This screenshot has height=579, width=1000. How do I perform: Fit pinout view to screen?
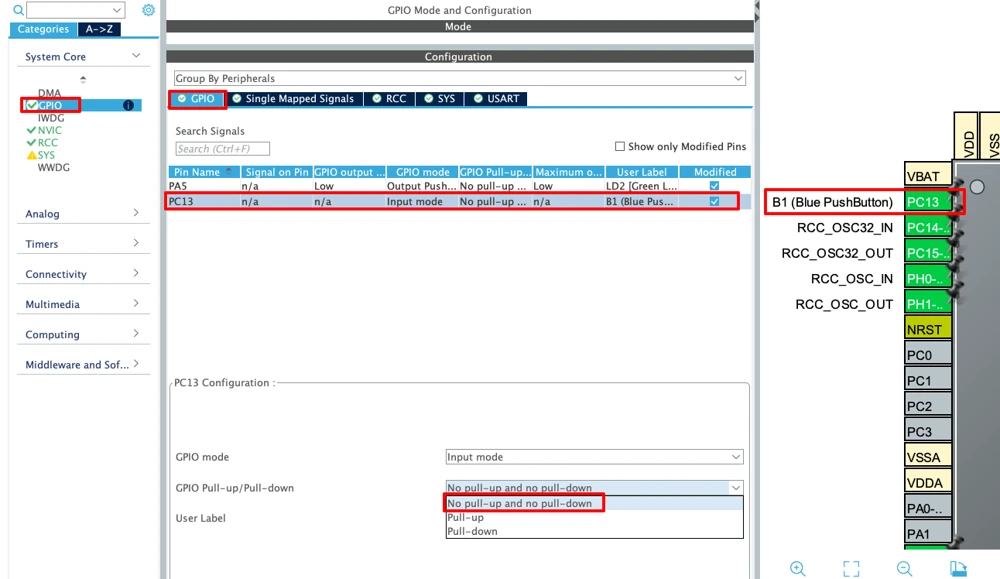pos(851,568)
